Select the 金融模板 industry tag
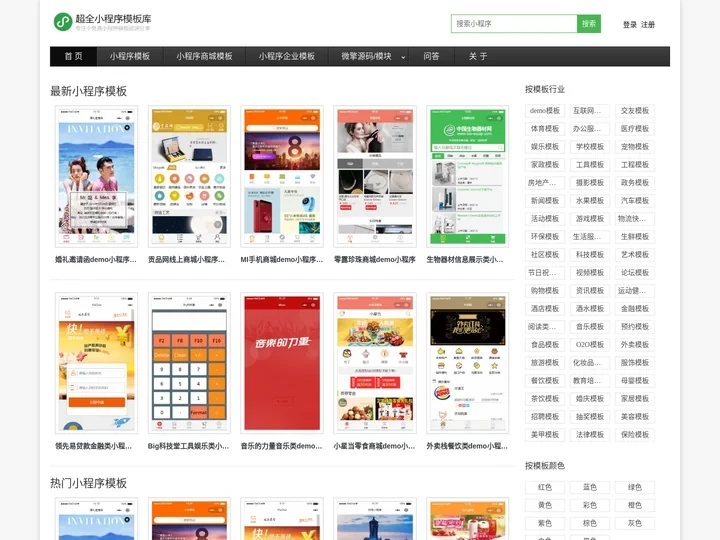The width and height of the screenshot is (720, 540). coord(635,309)
